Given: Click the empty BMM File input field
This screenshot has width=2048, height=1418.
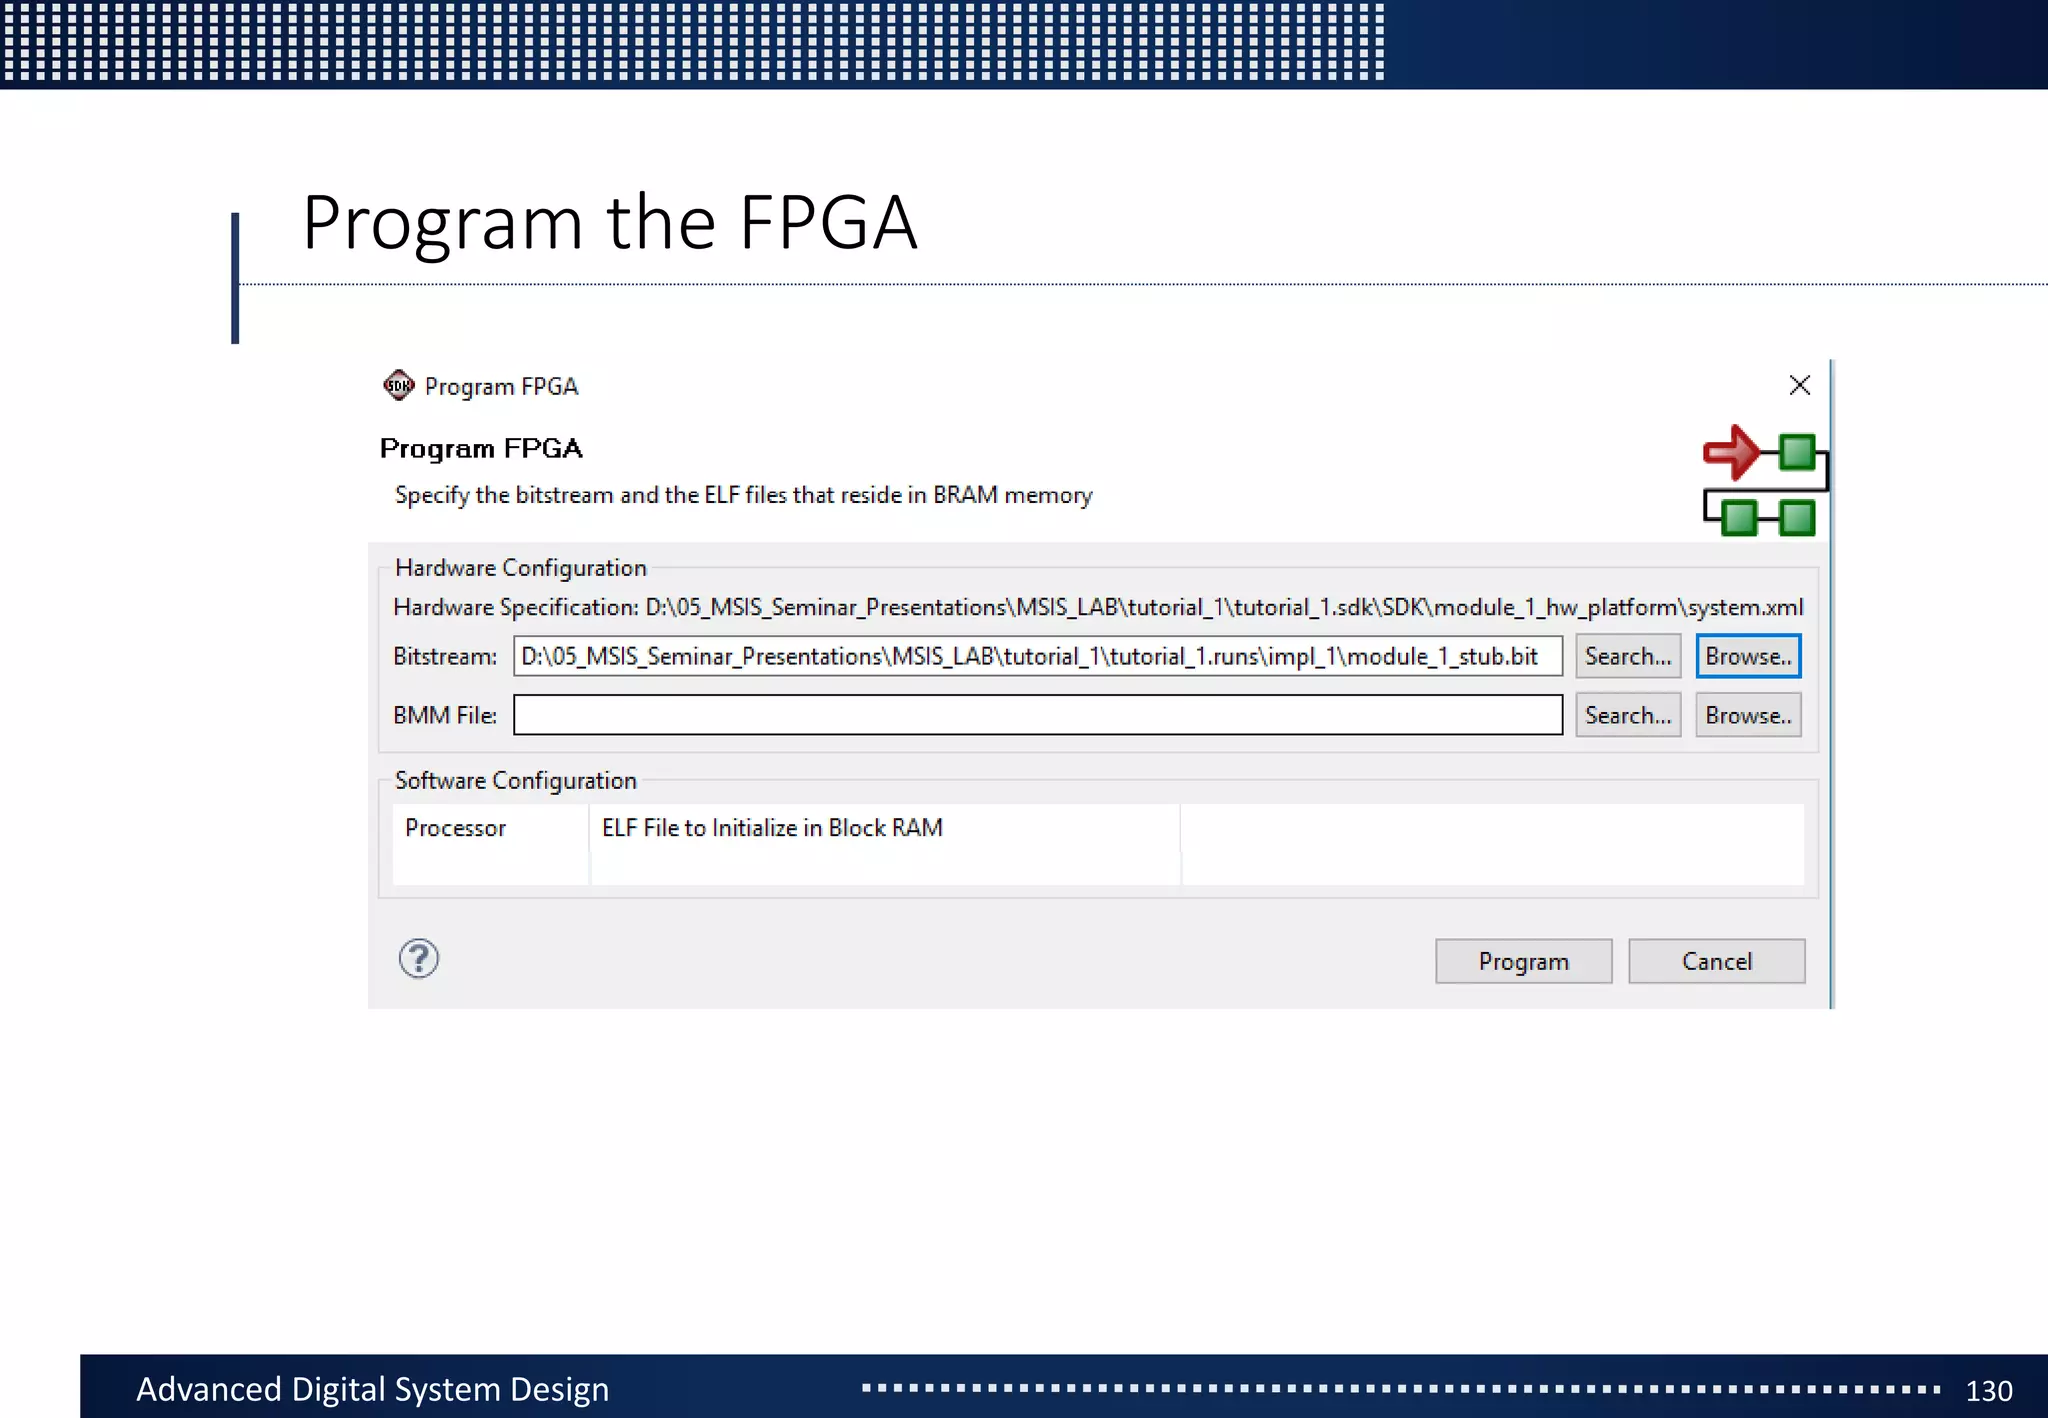Looking at the screenshot, I should [1037, 715].
